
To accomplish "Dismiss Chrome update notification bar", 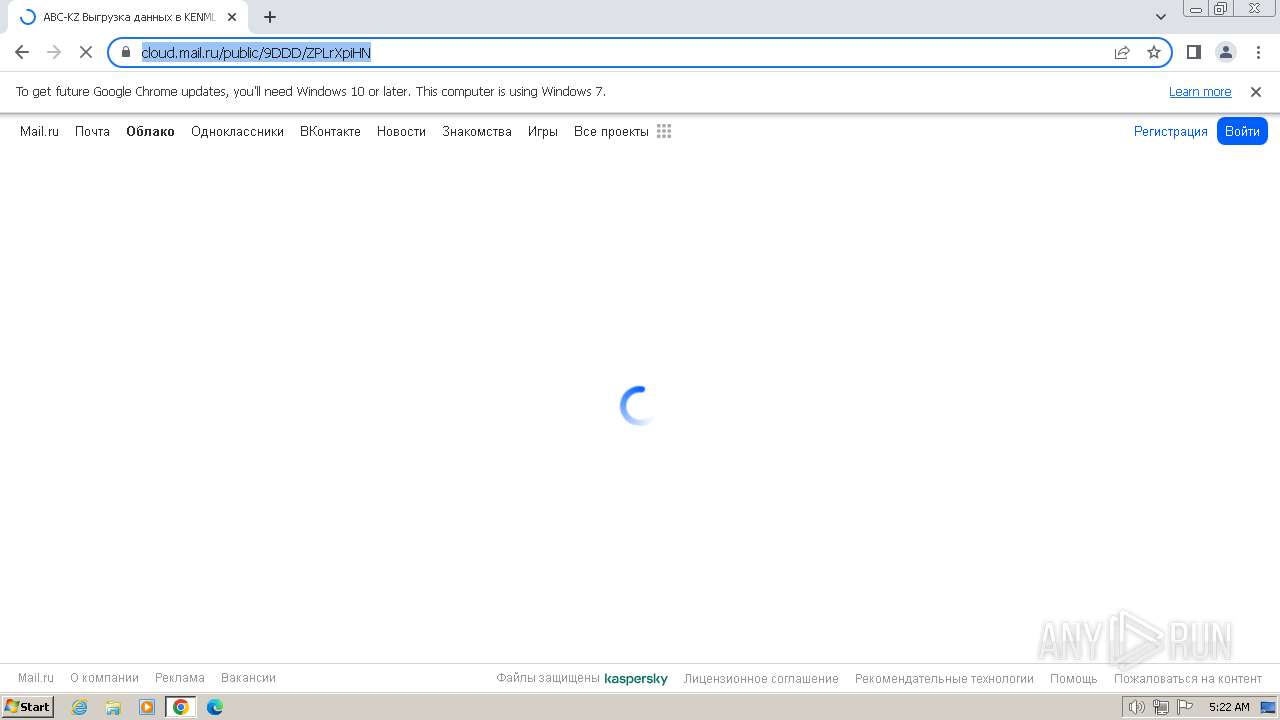I will click(1256, 92).
